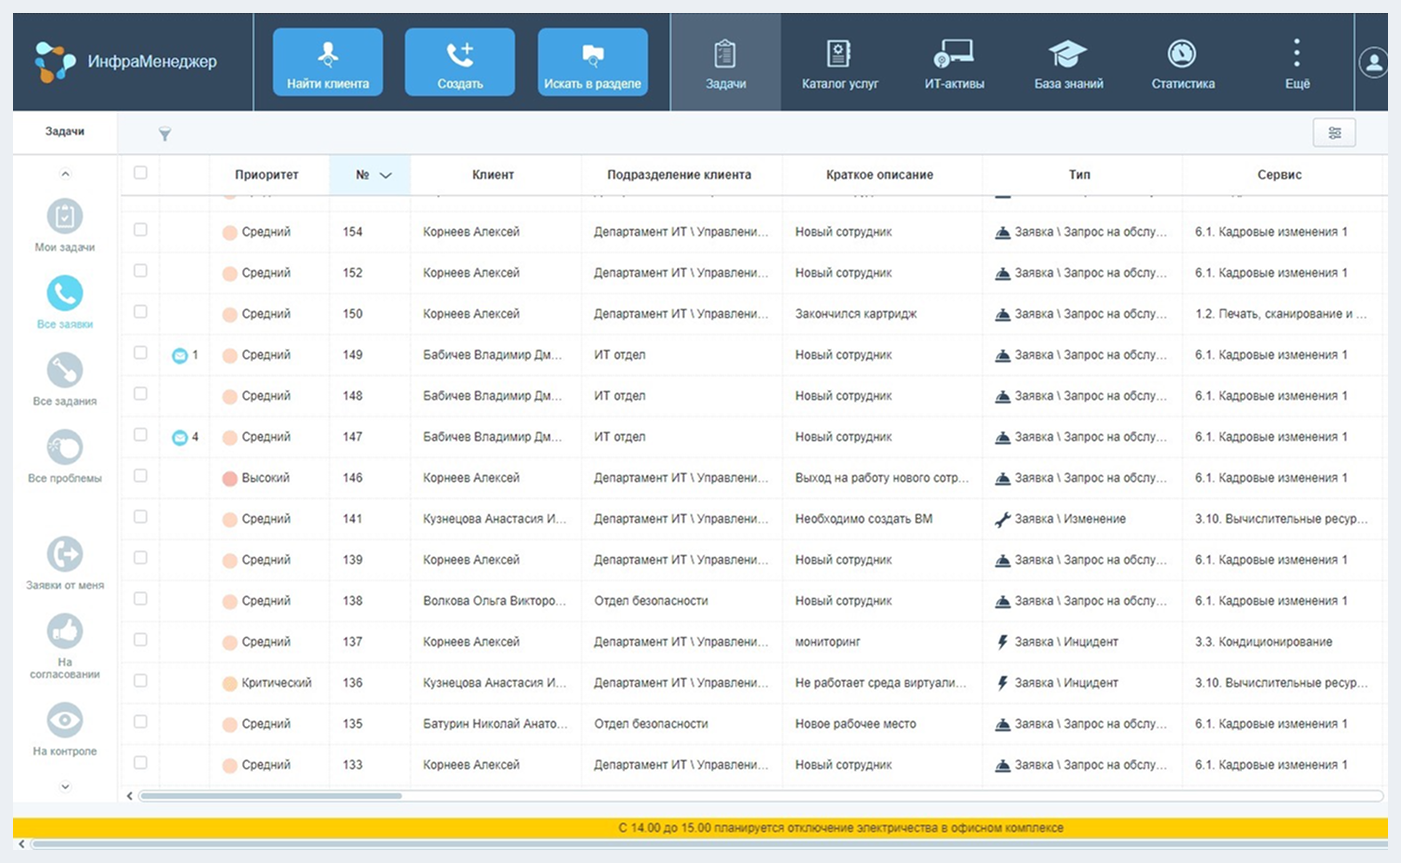Open ИТ-активы menu

(954, 62)
